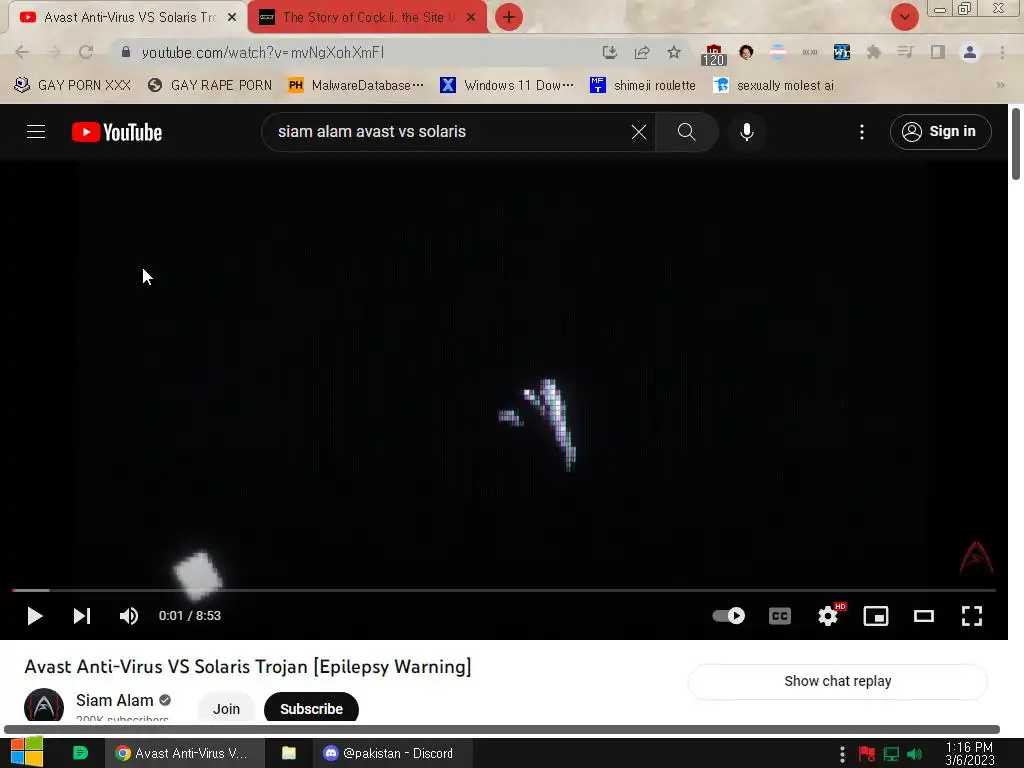Open the Chrome profile icon

970,52
